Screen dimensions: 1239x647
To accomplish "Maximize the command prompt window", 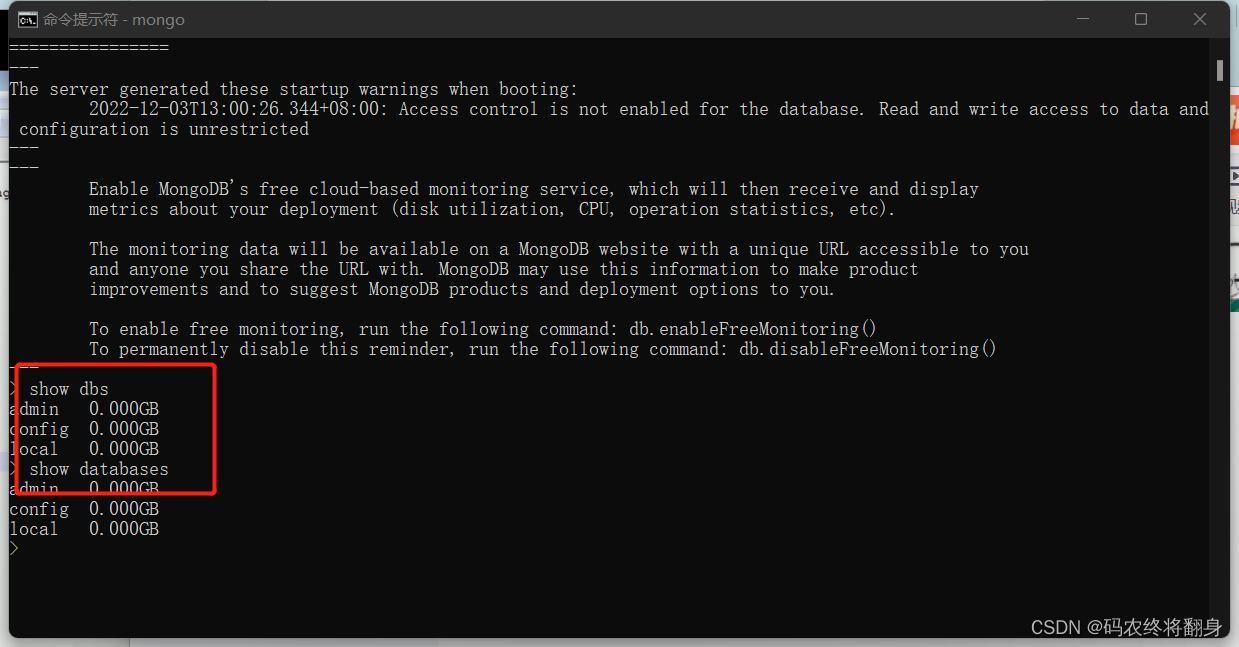I will tap(1141, 19).
